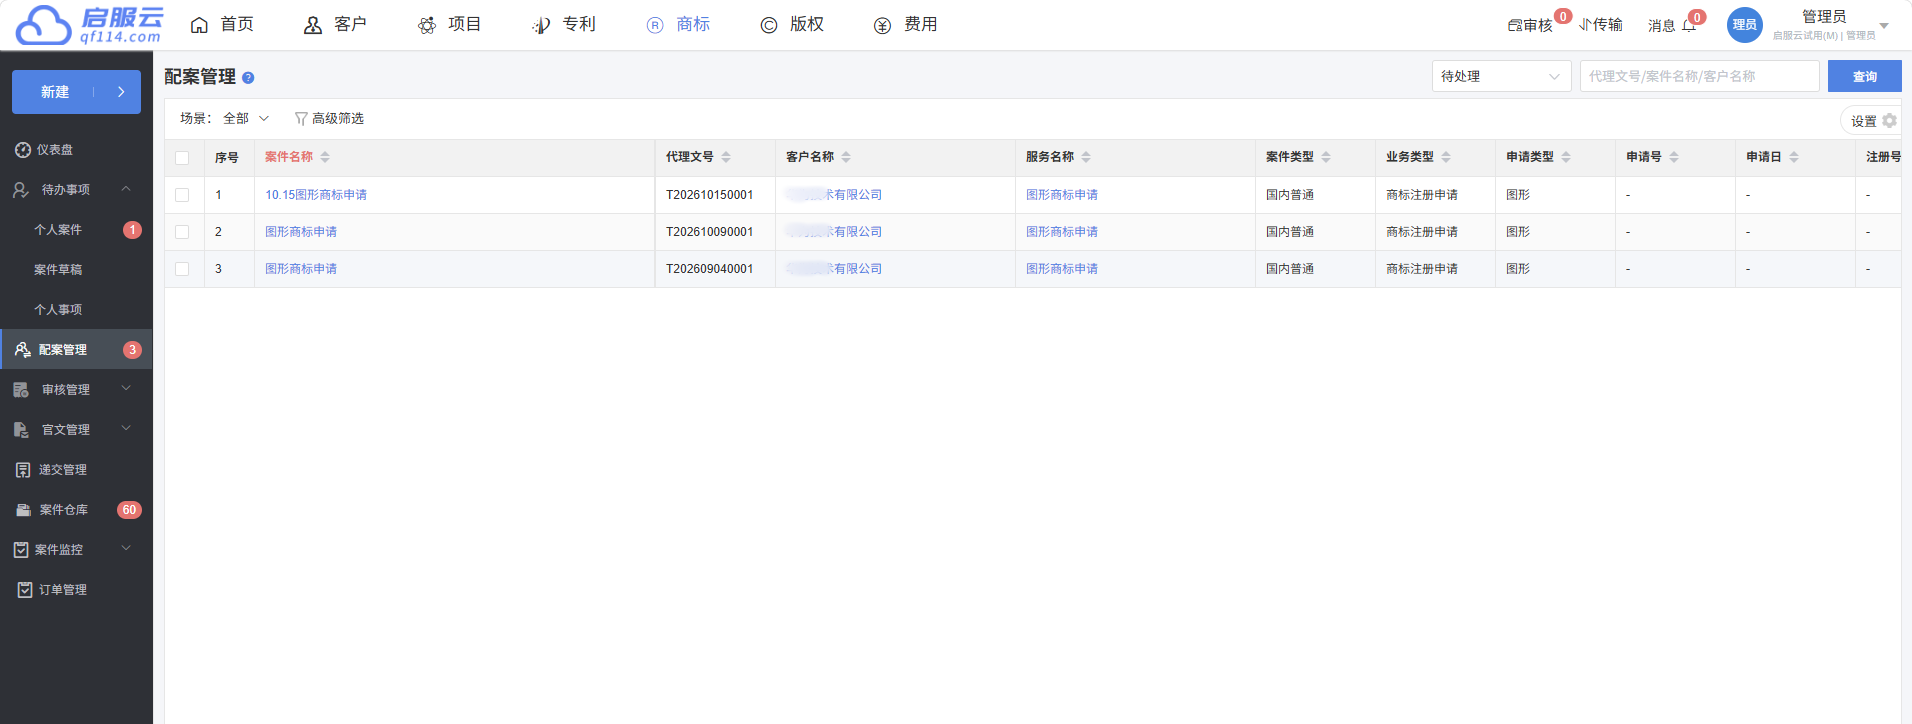Open the 管理员 account dropdown arrow
Screen dimensions: 1912x724
point(1884,26)
